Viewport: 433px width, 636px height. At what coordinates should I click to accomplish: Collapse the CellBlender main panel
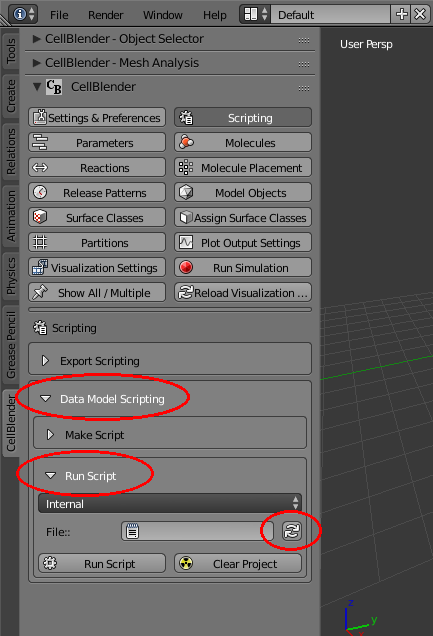point(37,87)
